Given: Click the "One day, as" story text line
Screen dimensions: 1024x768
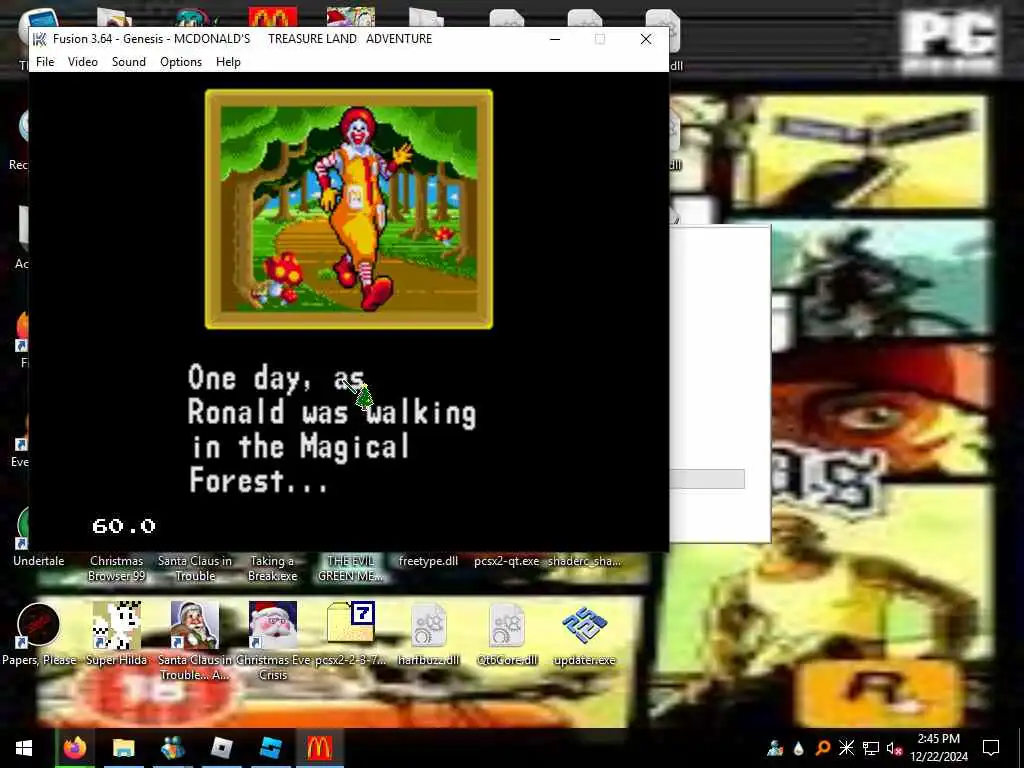Looking at the screenshot, I should 276,378.
